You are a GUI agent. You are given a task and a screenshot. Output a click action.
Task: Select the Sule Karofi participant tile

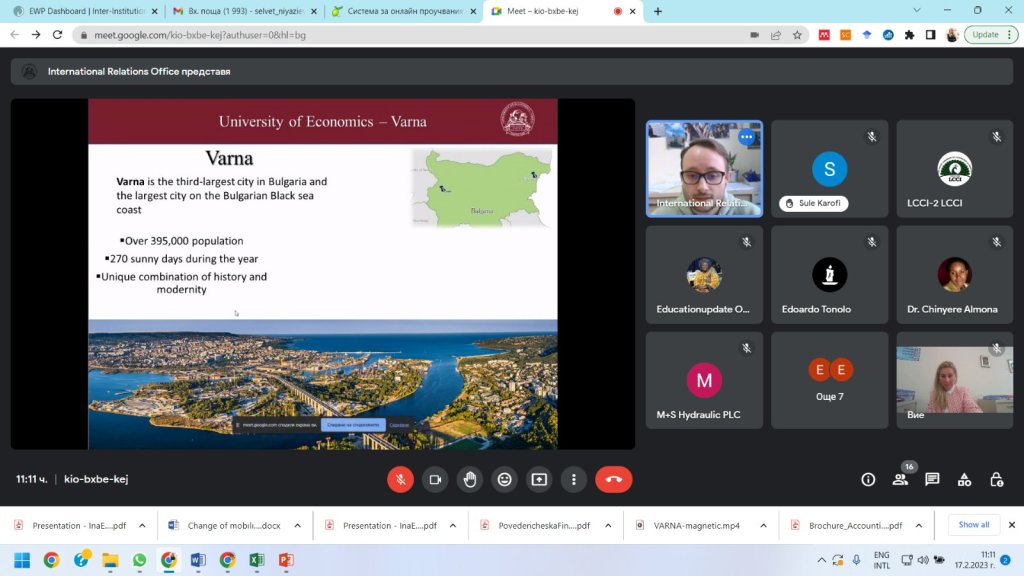tap(829, 168)
